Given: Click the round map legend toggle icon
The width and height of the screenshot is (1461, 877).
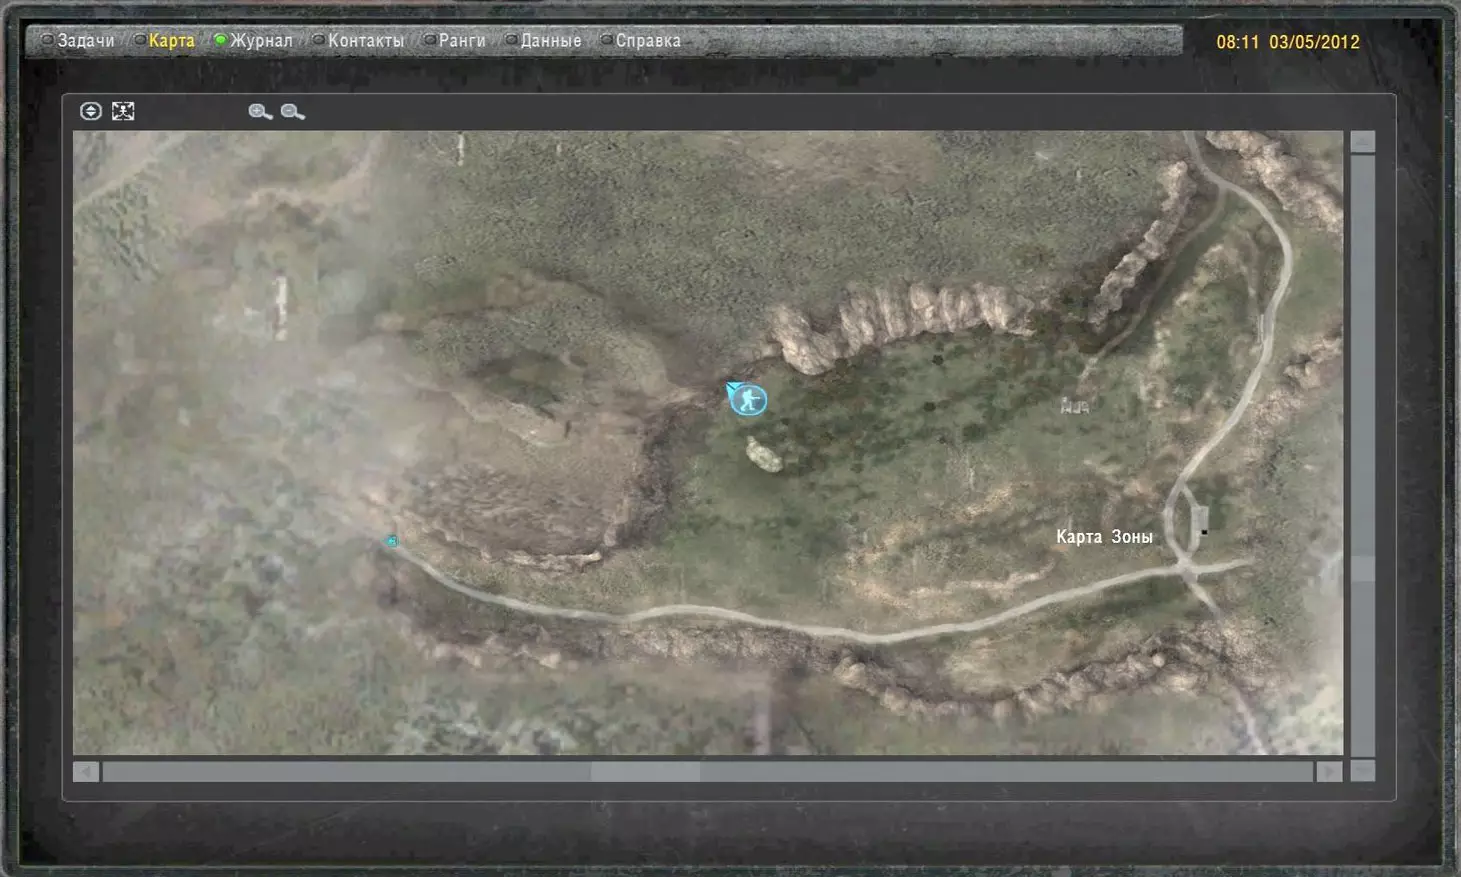Looking at the screenshot, I should point(91,111).
